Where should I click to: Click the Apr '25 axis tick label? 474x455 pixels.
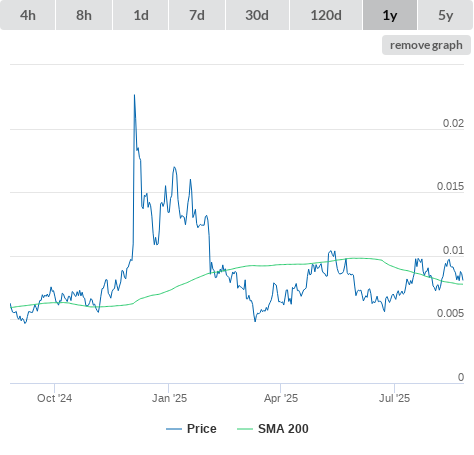coord(281,398)
